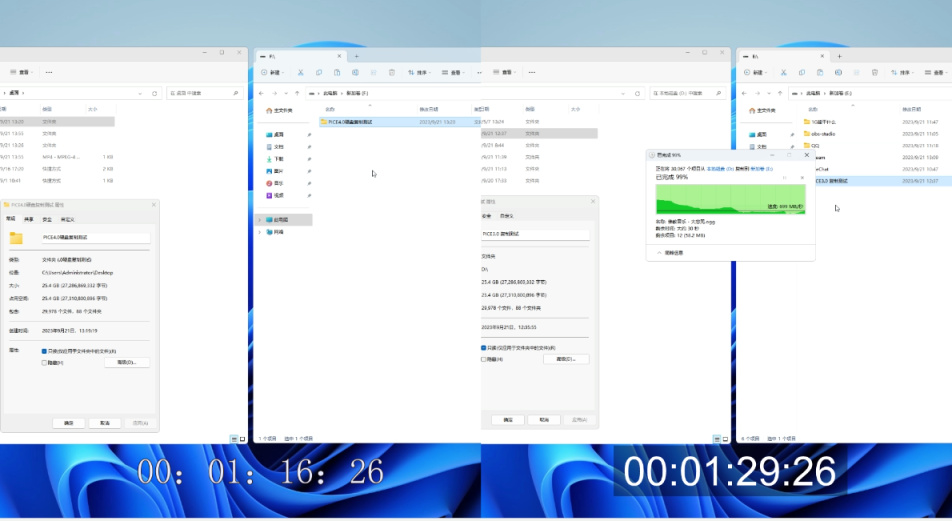Screen dimensions: 952x521
Task: Click OK (确定) in PCIE3.0 properties dialog
Action: [x=508, y=420]
